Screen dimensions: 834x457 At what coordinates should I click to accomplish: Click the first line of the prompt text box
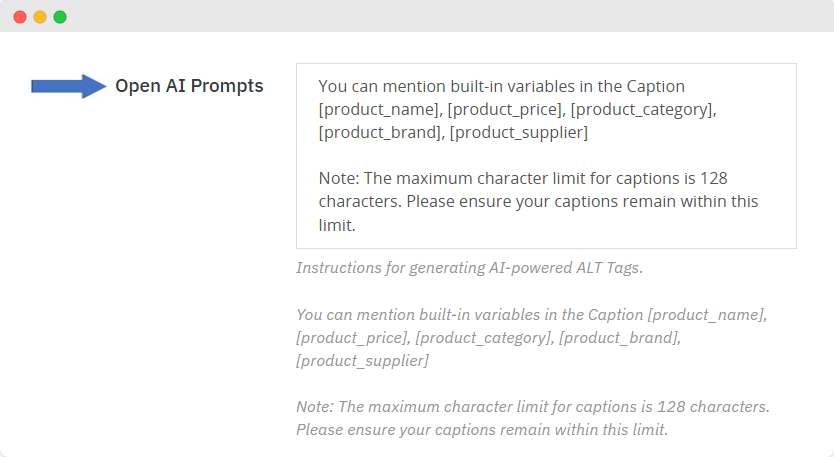(x=501, y=87)
